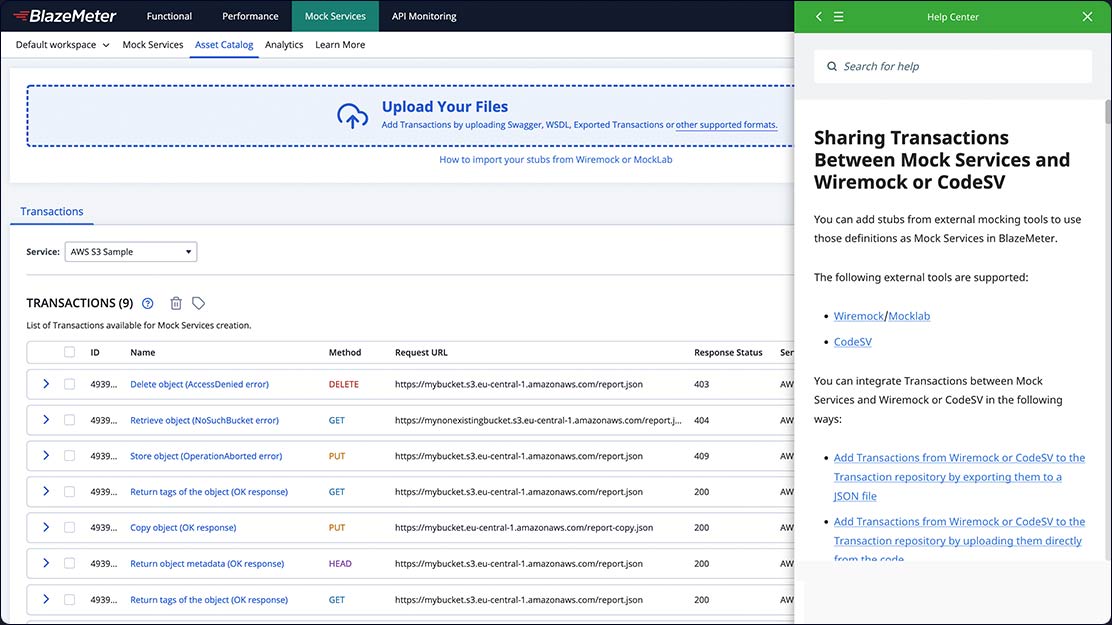Open link about uploading Transactions directly from code
The height and width of the screenshot is (625, 1112).
pos(959,540)
